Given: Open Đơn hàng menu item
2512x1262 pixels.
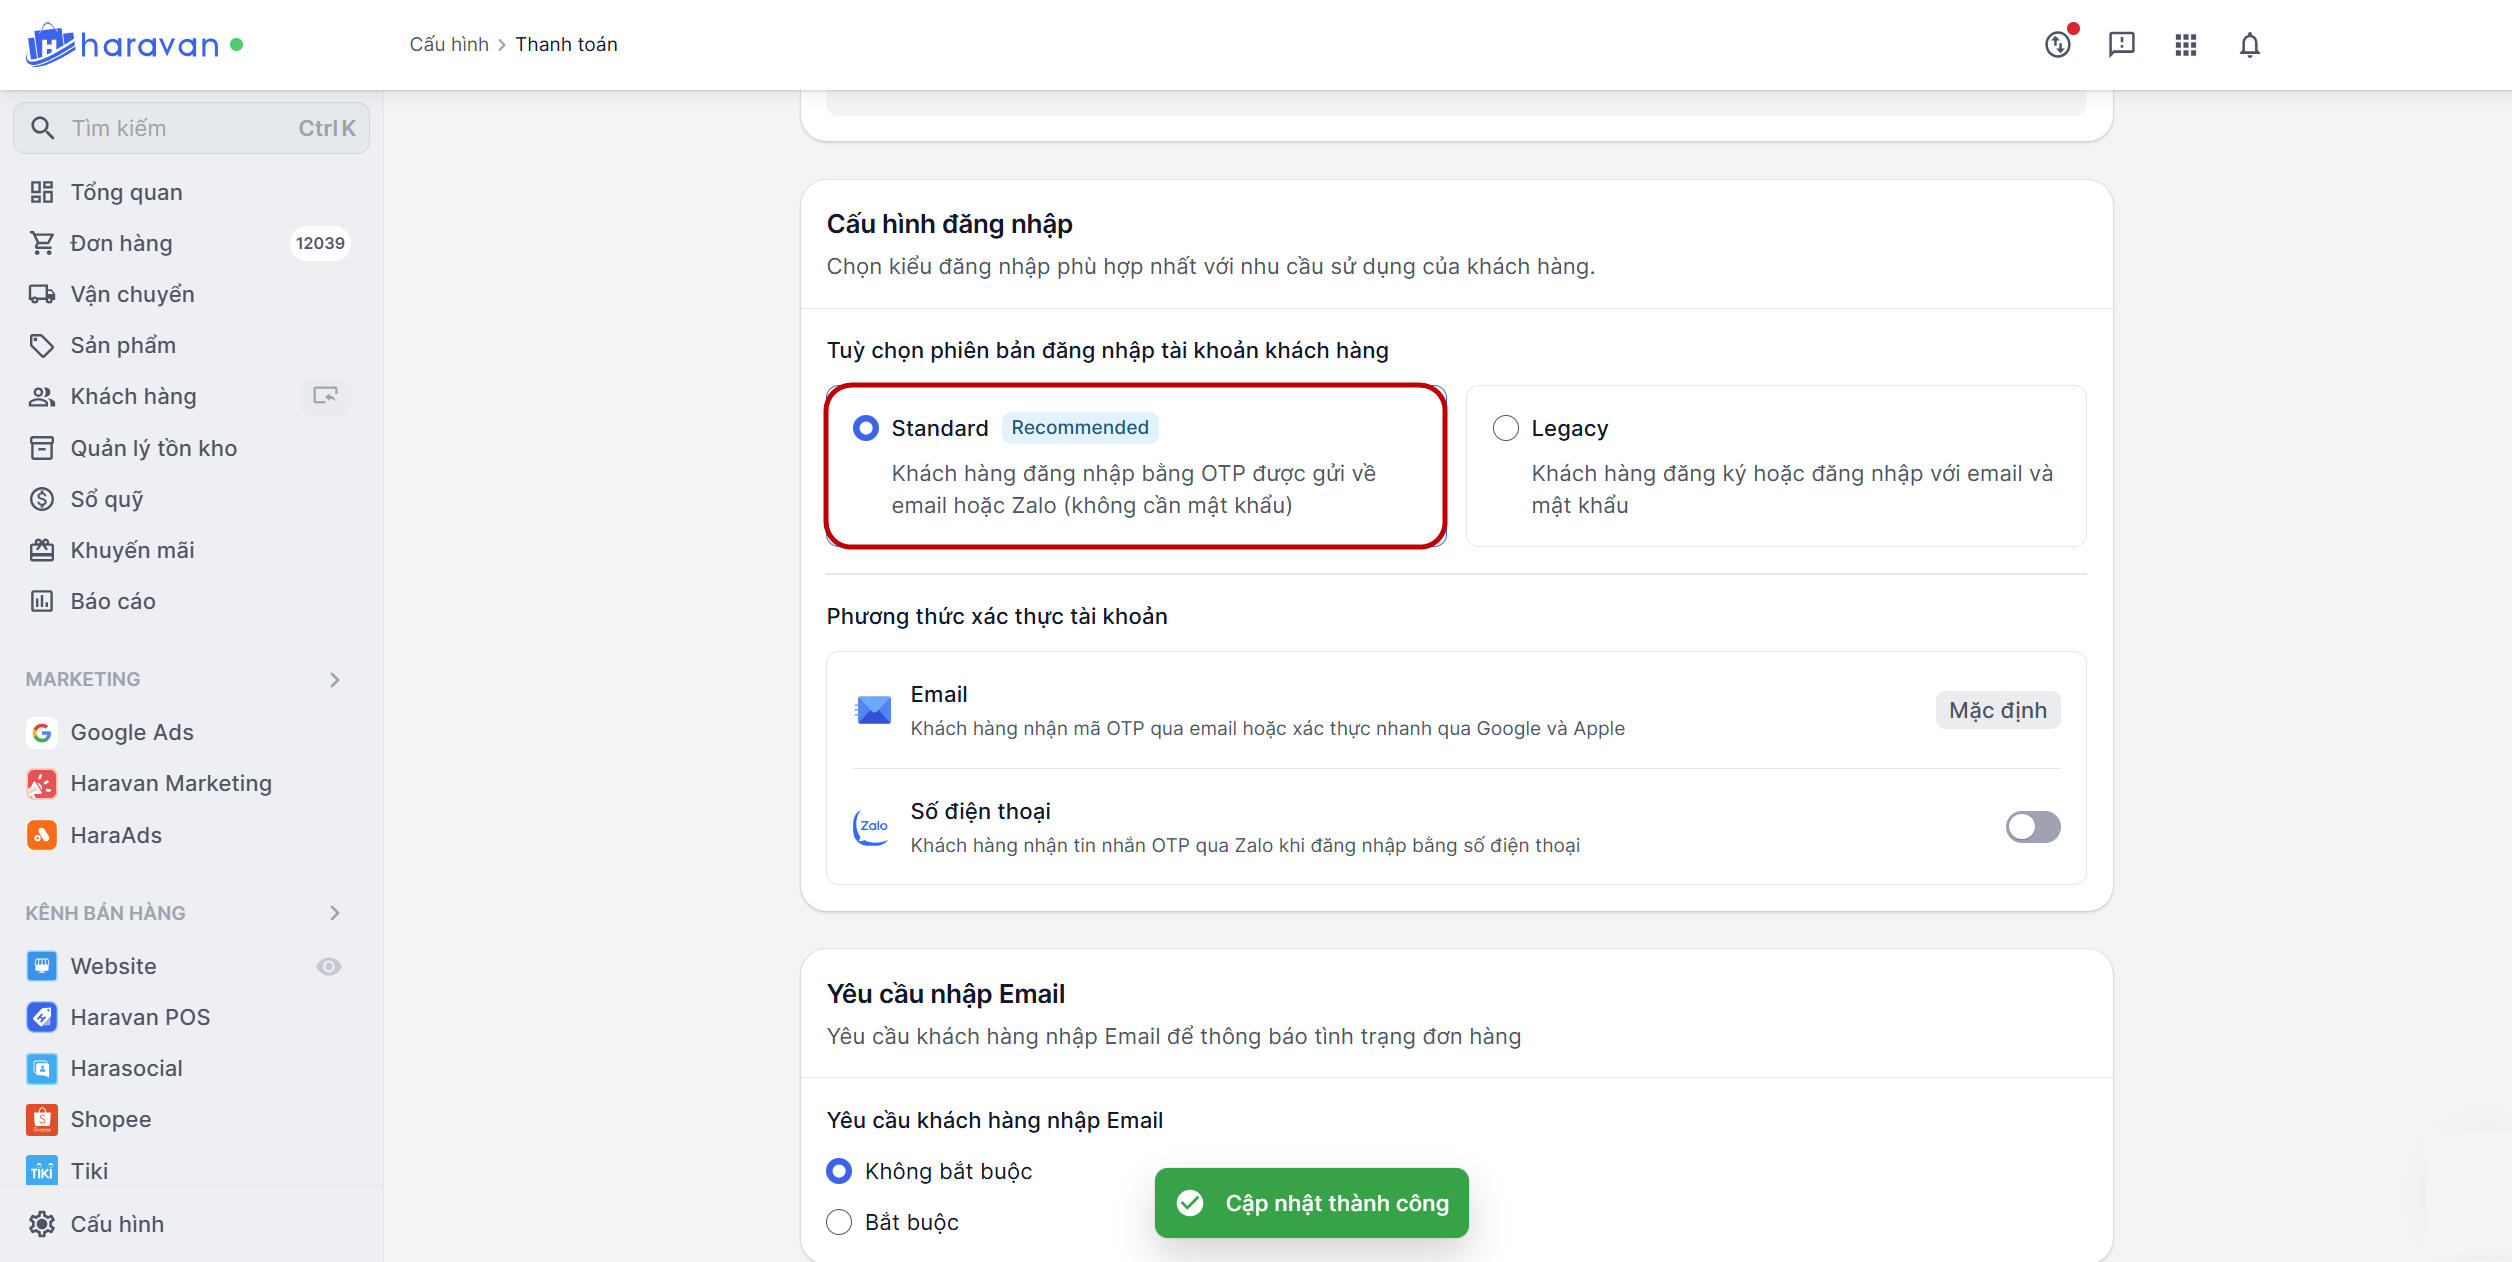Looking at the screenshot, I should click(121, 243).
